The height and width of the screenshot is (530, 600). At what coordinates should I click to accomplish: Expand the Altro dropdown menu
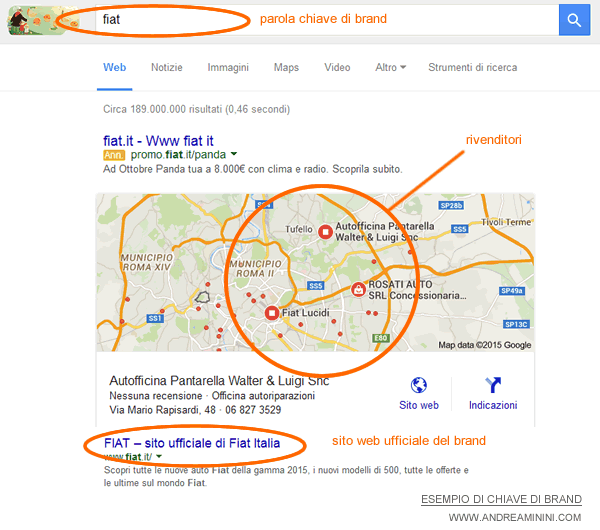(x=390, y=67)
